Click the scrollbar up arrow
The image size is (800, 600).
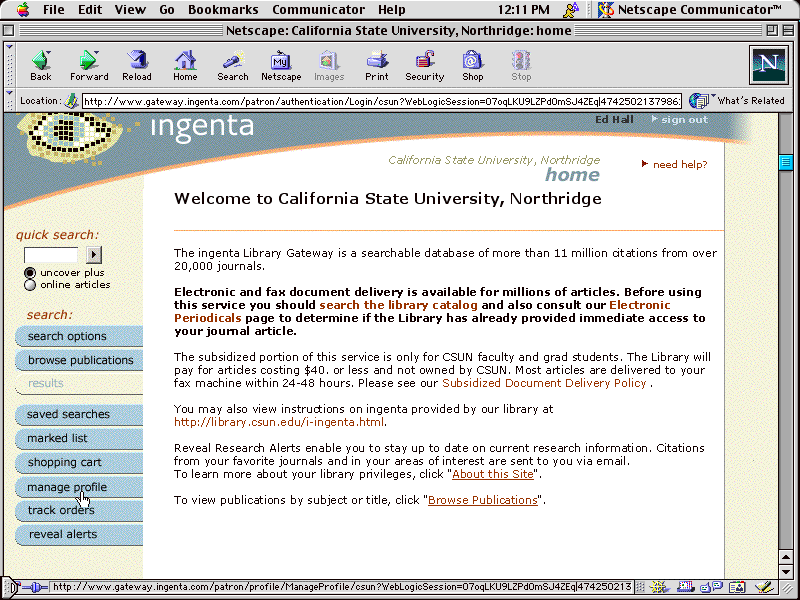point(786,557)
